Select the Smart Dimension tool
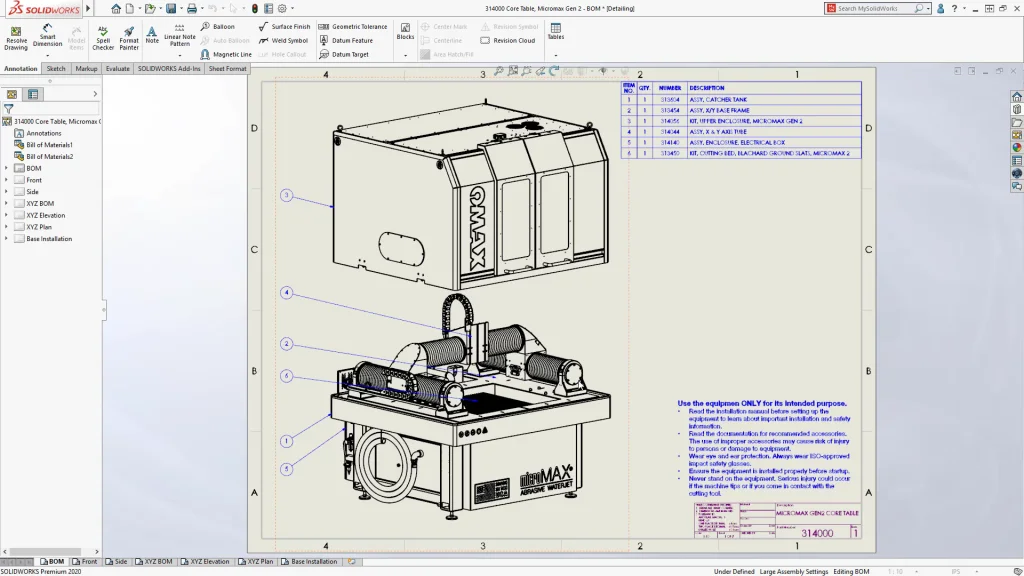 47,36
